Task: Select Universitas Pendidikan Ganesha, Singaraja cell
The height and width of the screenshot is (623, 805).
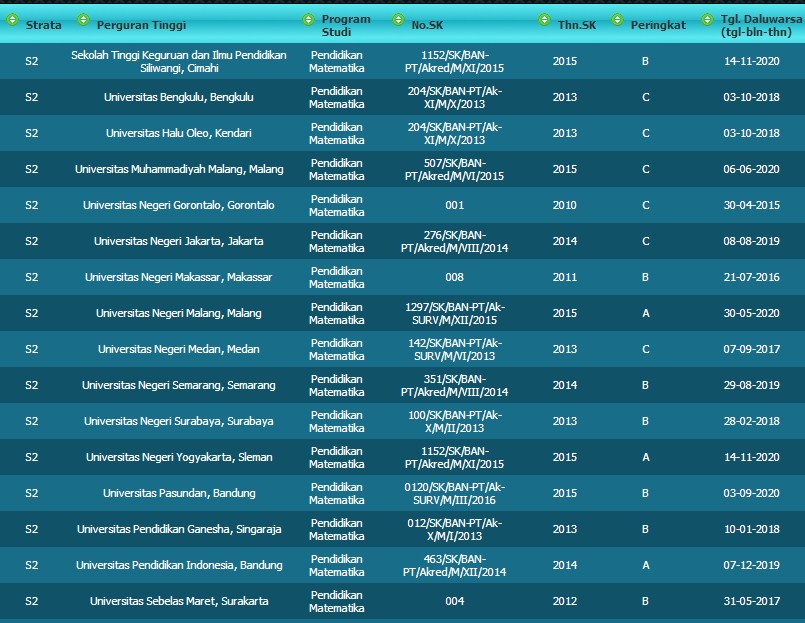Action: tap(179, 528)
